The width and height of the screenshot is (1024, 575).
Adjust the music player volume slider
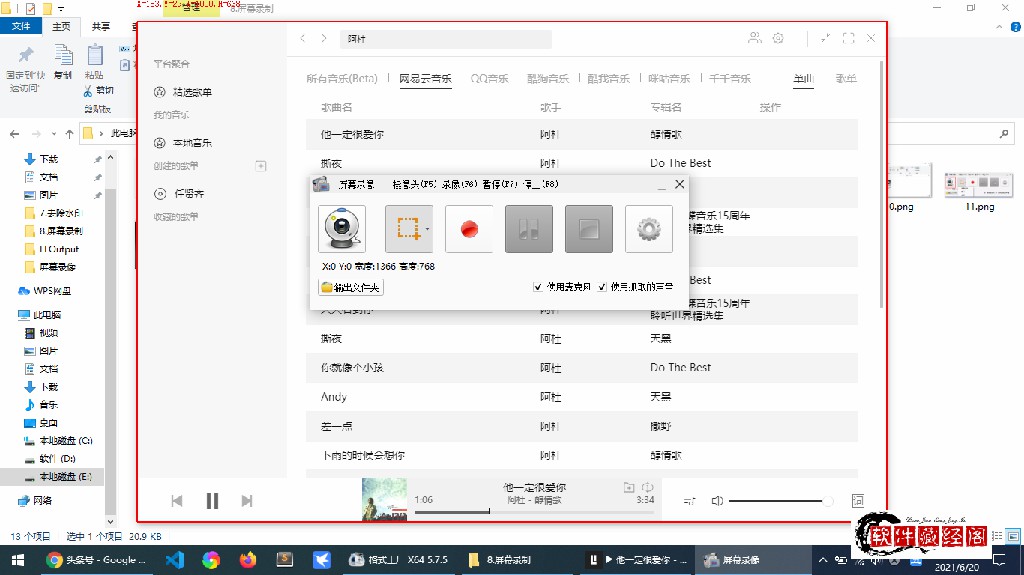(781, 501)
